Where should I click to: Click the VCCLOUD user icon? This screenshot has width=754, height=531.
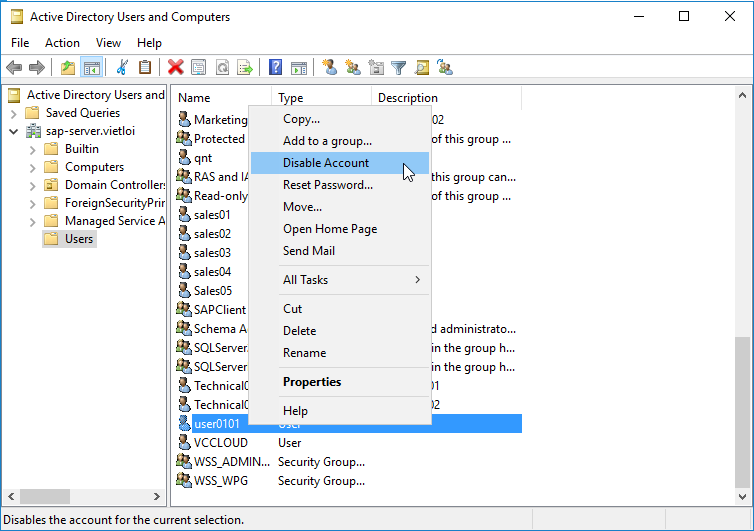click(x=184, y=442)
